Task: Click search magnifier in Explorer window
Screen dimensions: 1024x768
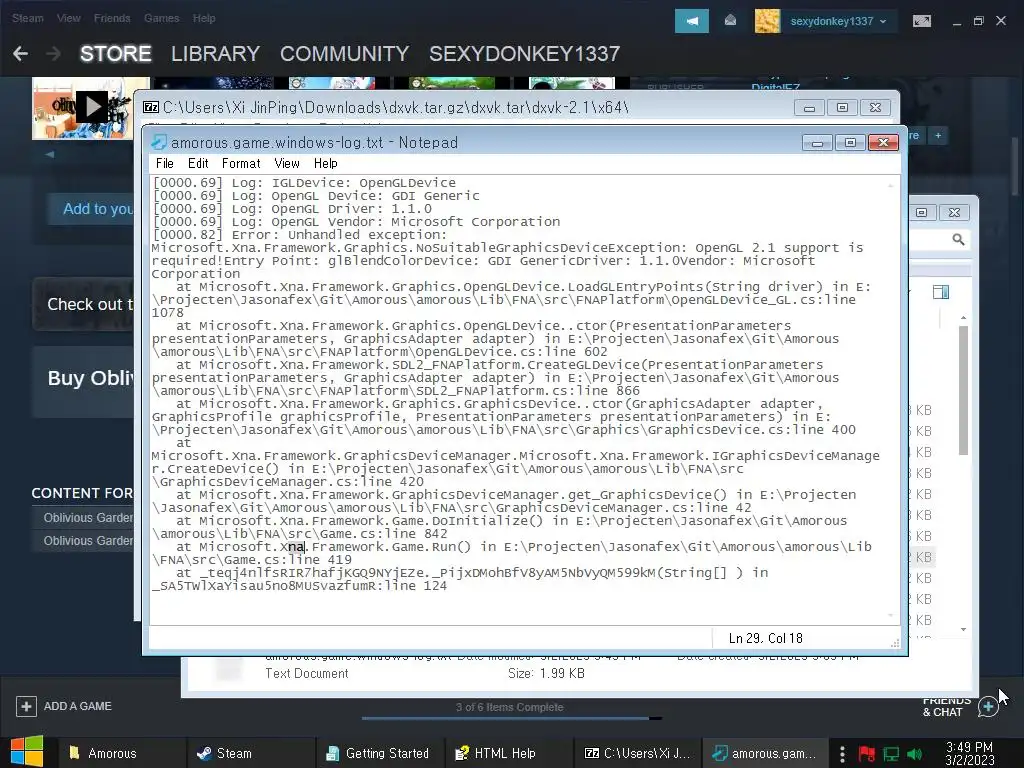Action: click(958, 240)
